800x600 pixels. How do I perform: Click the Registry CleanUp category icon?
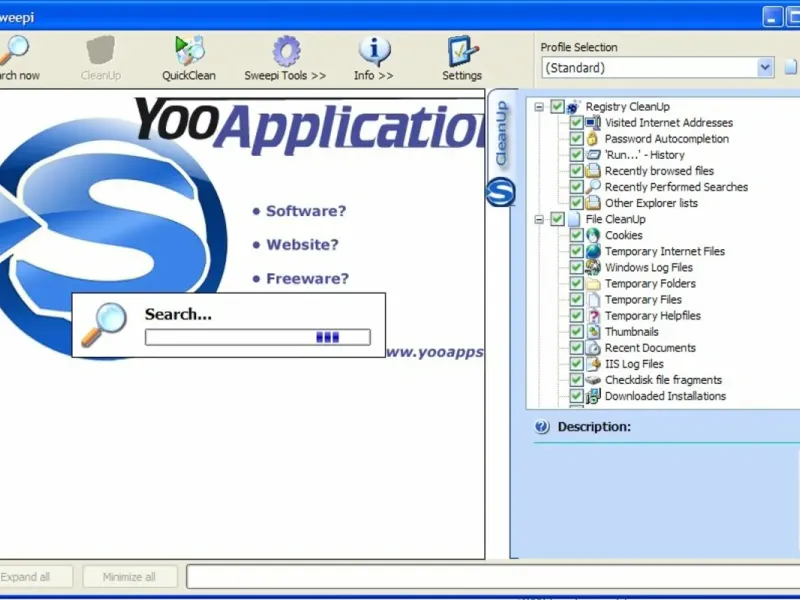[573, 107]
